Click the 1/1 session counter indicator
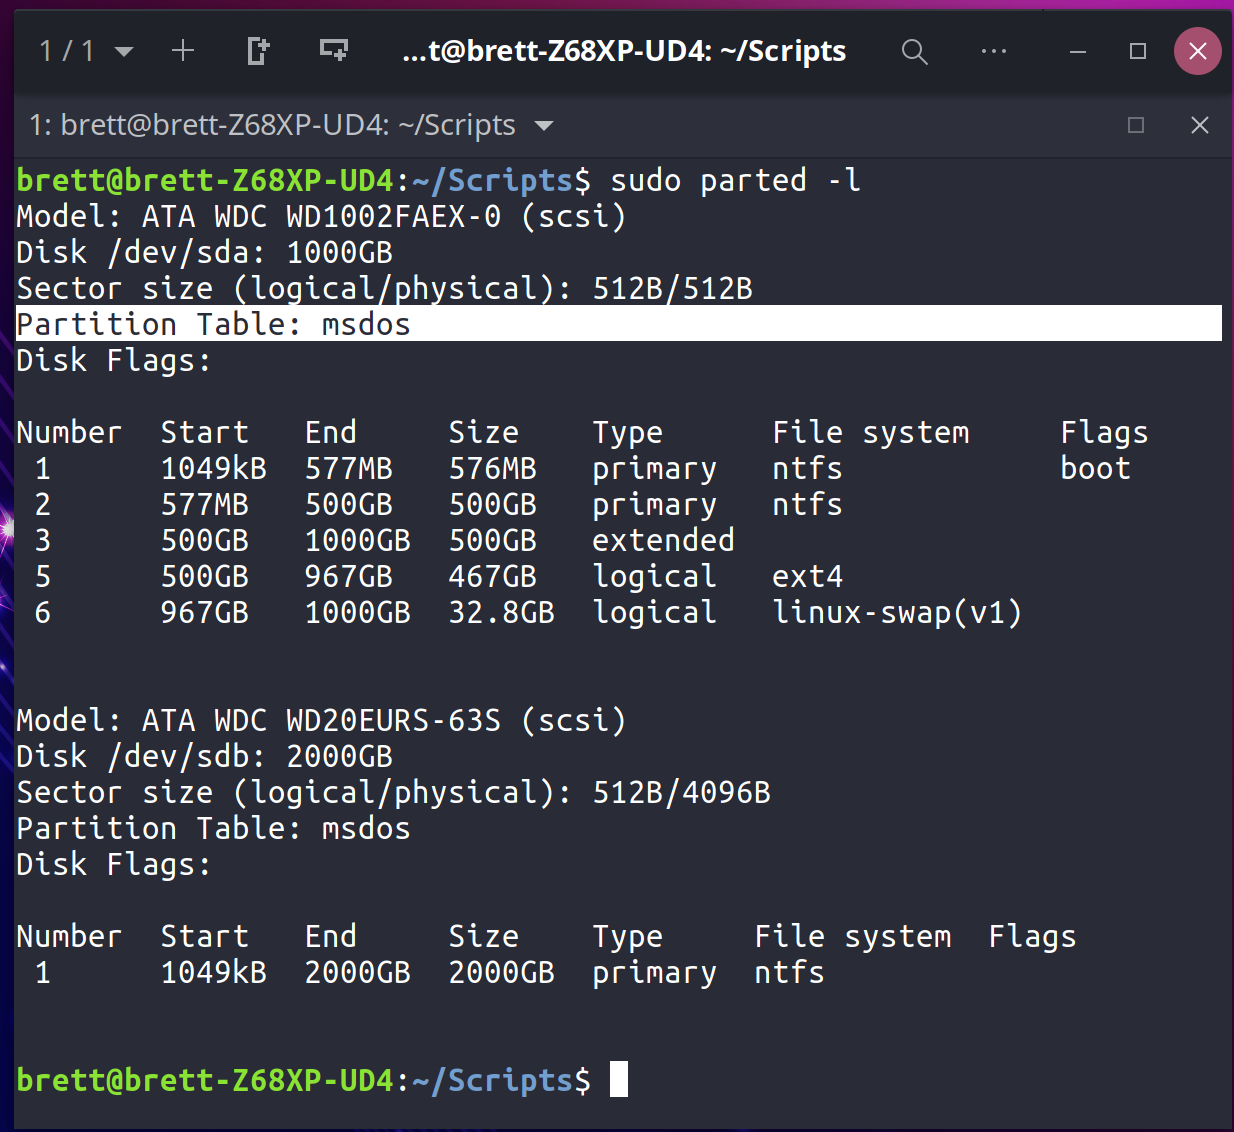Screen dimensions: 1234x1132 pos(64,50)
